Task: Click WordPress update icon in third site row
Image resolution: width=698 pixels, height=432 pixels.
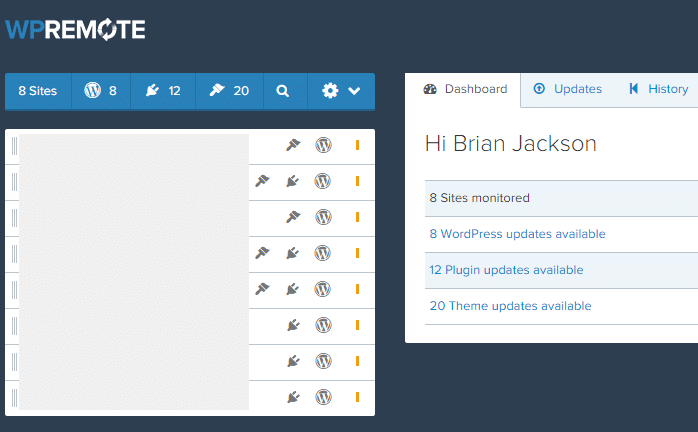Action: click(324, 217)
